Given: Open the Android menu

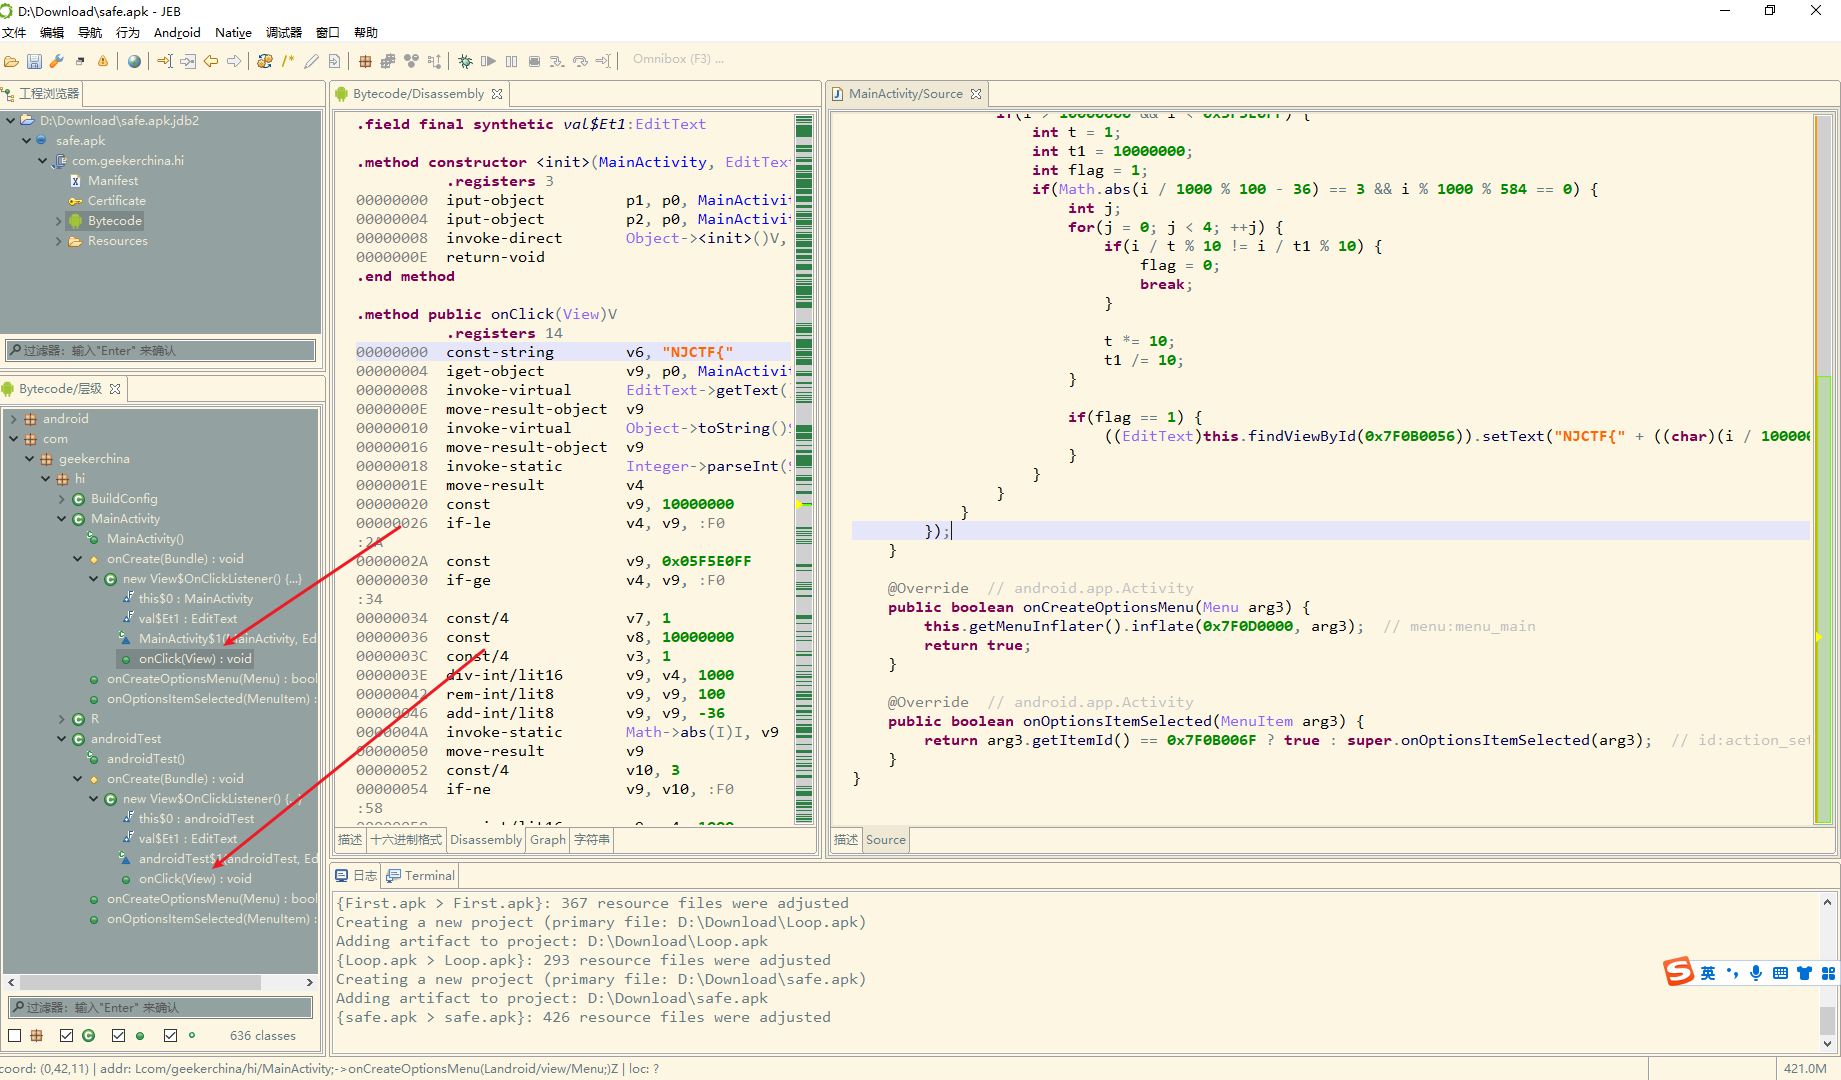Looking at the screenshot, I should coord(177,32).
